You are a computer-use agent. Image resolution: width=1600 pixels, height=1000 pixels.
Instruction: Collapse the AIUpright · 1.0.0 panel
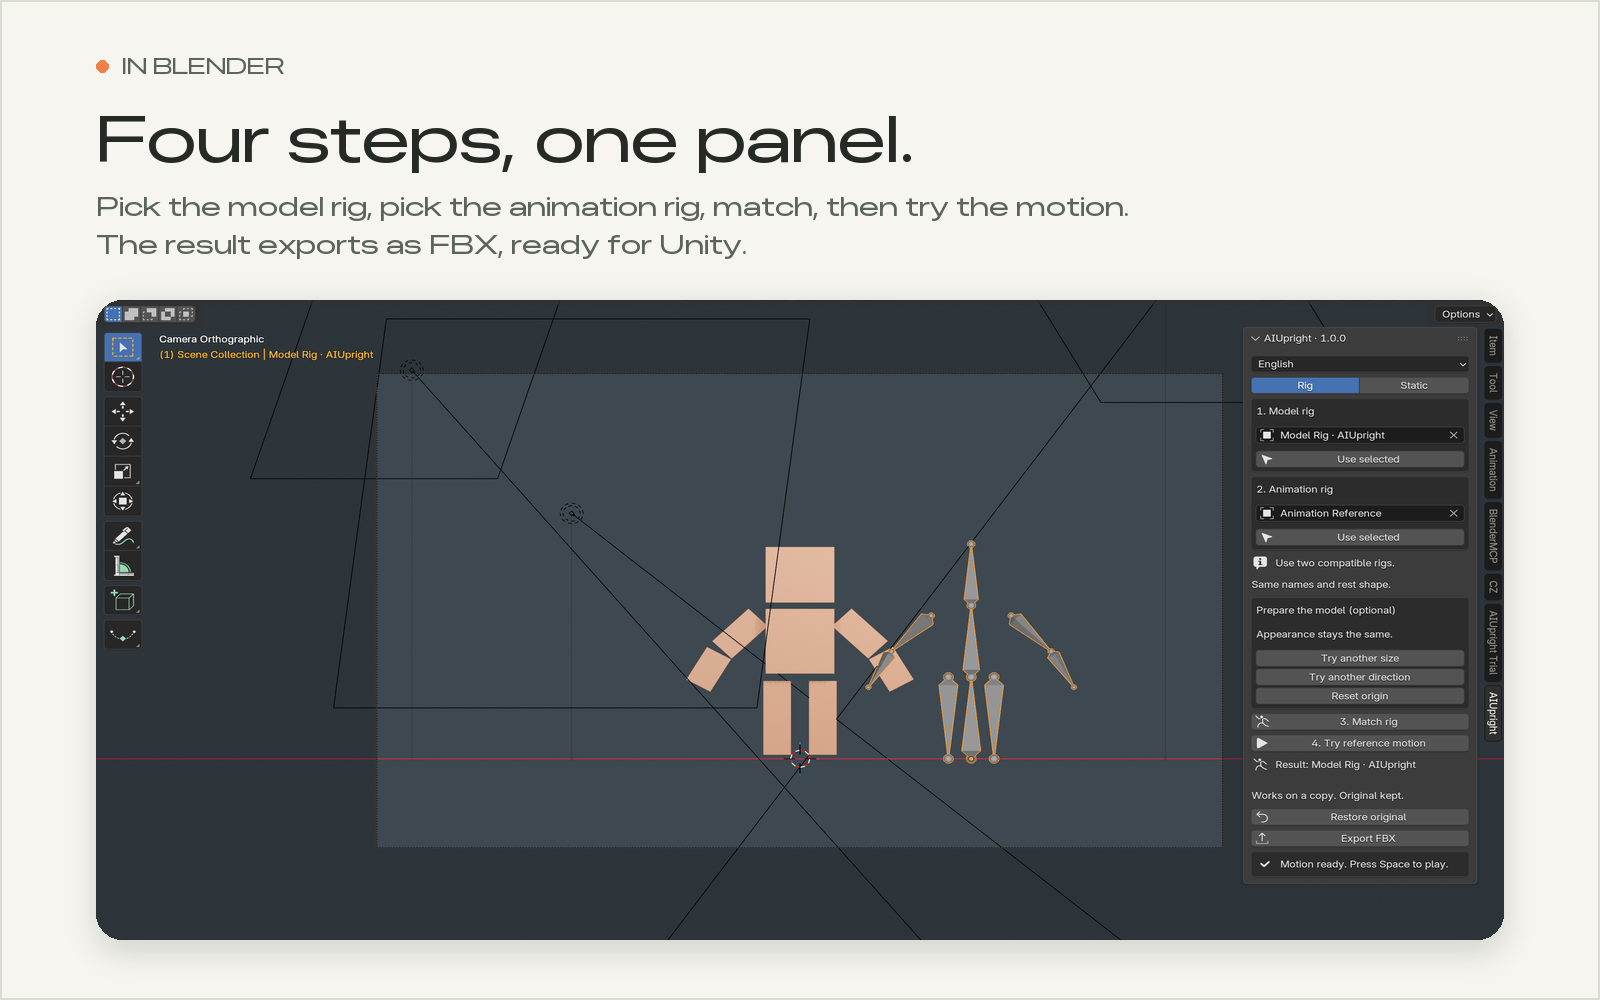point(1256,338)
